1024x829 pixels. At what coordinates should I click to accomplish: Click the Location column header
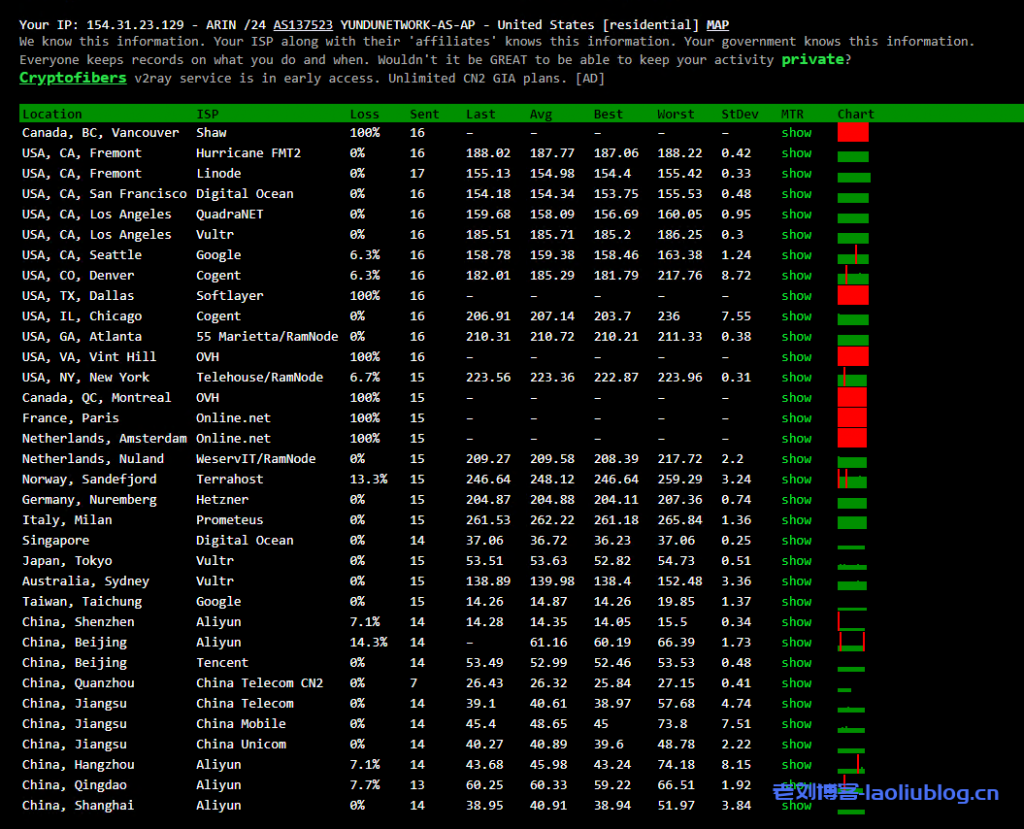[x=52, y=114]
